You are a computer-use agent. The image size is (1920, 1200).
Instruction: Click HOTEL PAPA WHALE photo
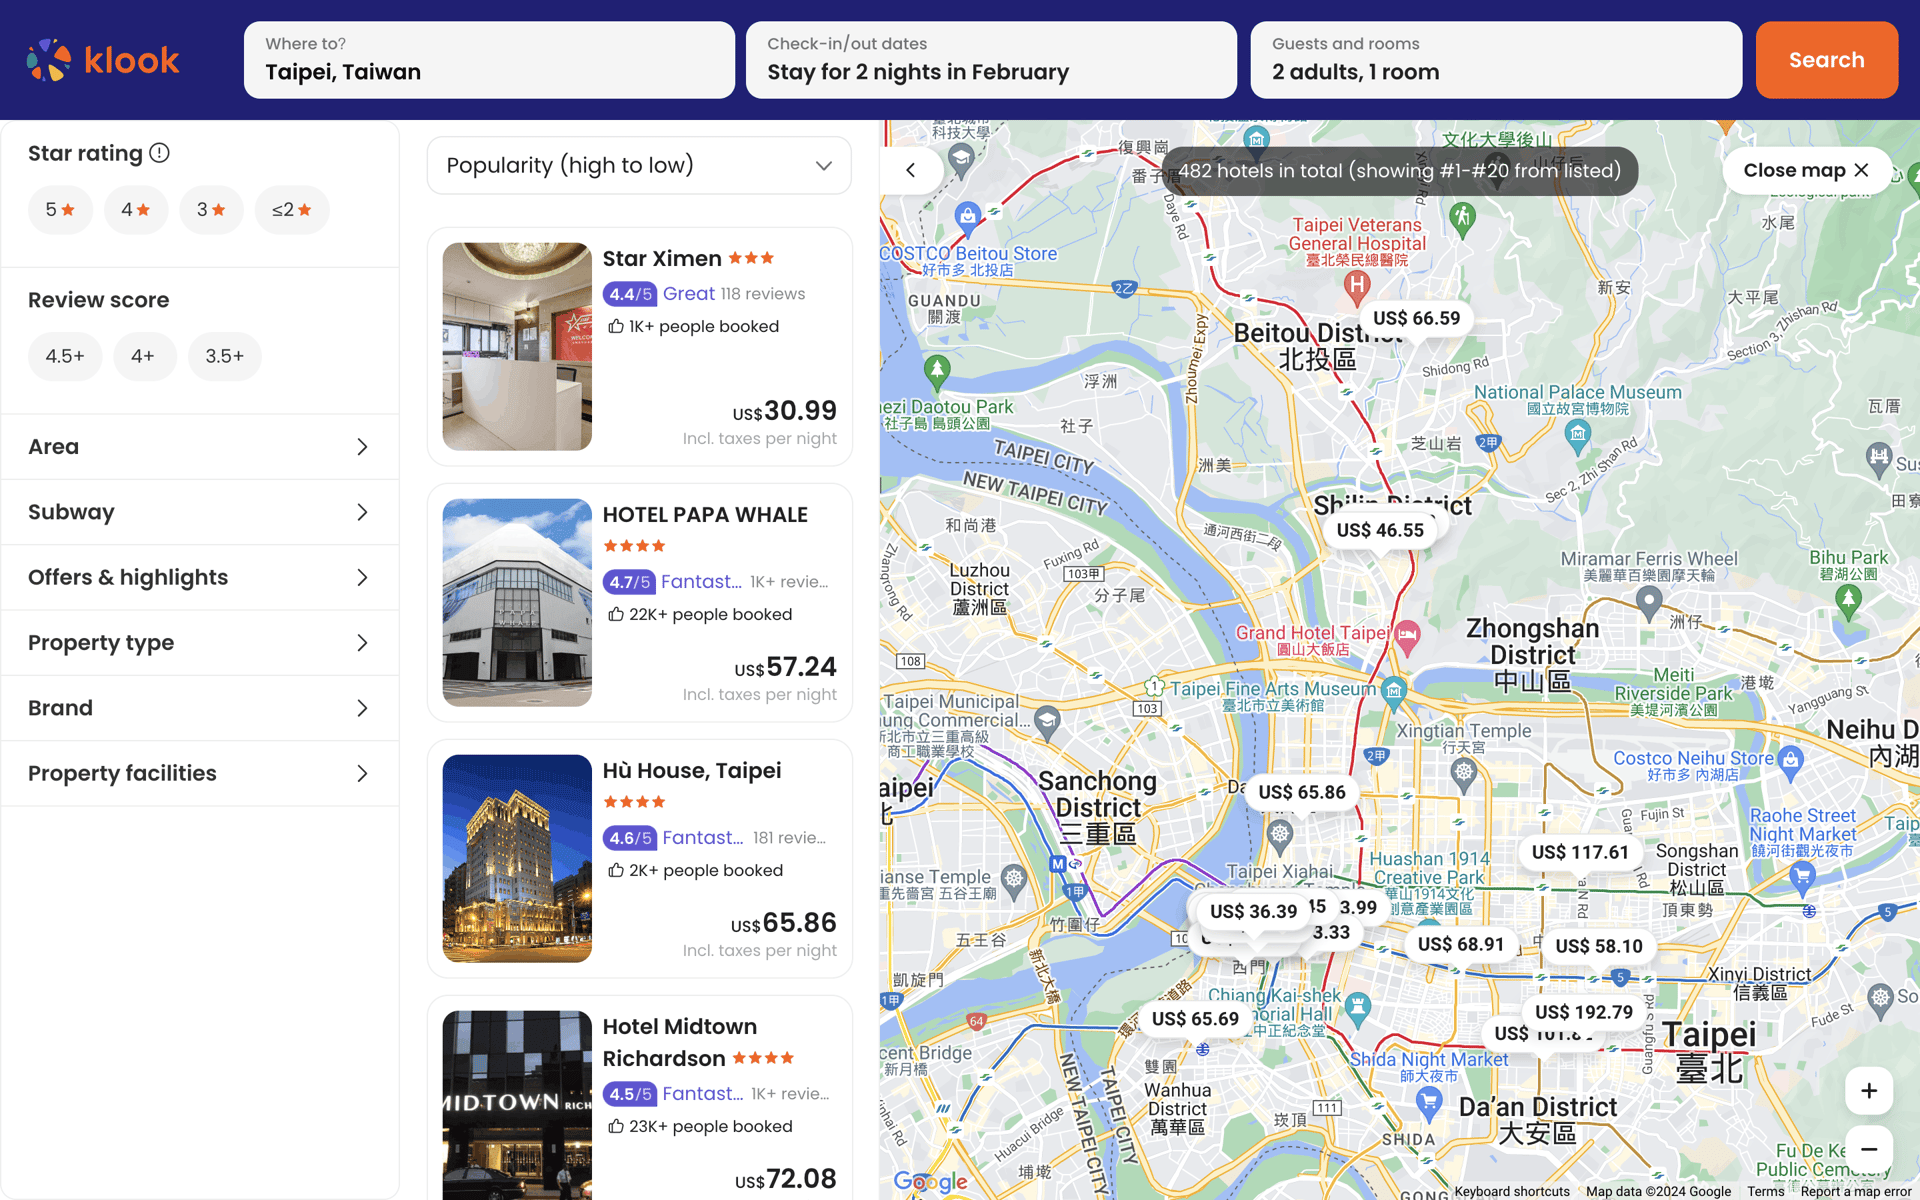click(x=517, y=602)
